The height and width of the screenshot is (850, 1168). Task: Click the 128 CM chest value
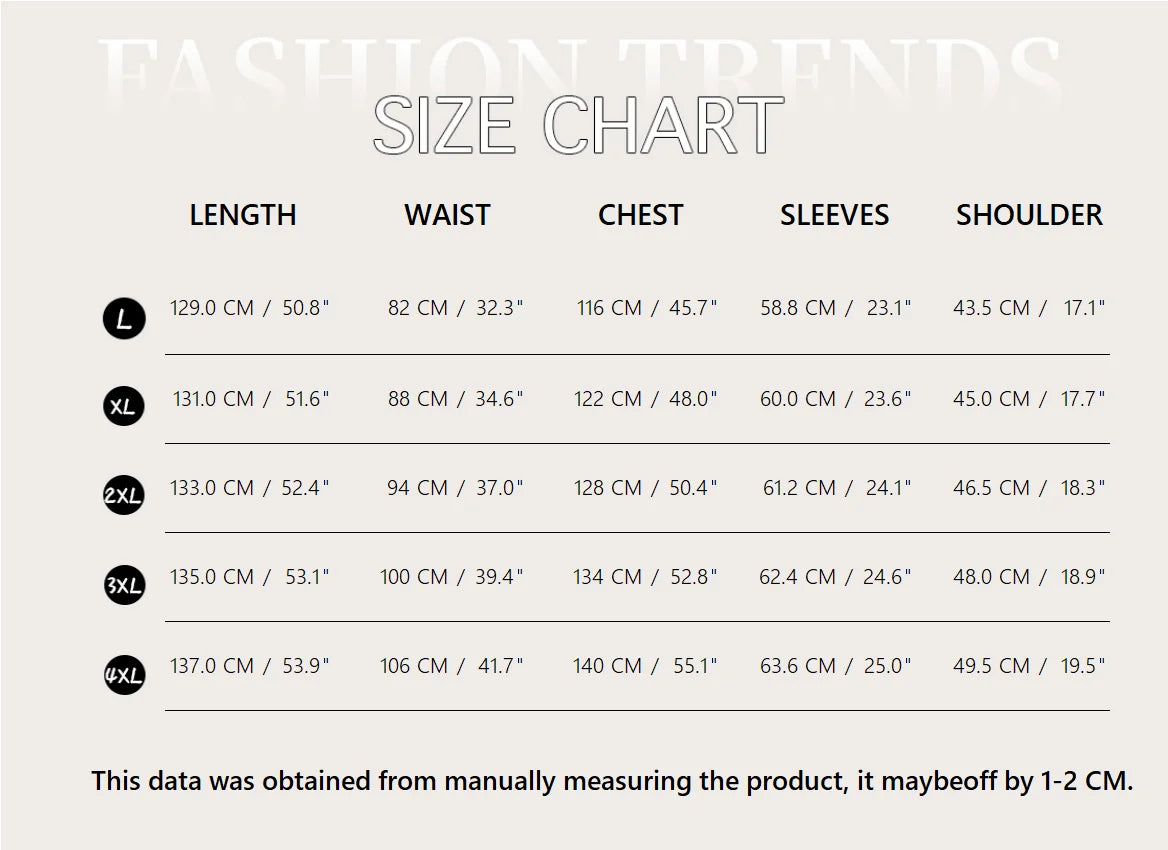(608, 488)
